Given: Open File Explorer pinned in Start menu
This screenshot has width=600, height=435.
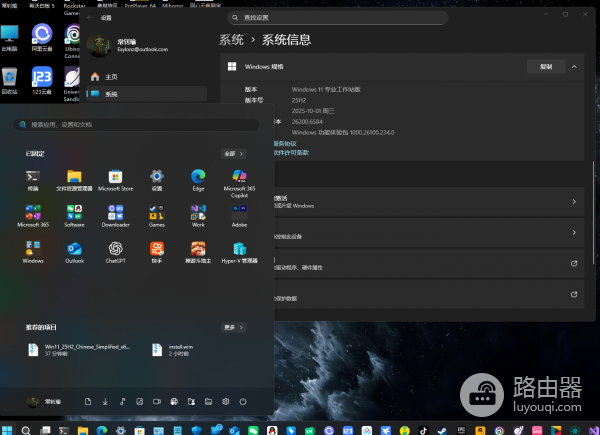Looking at the screenshot, I should (74, 180).
